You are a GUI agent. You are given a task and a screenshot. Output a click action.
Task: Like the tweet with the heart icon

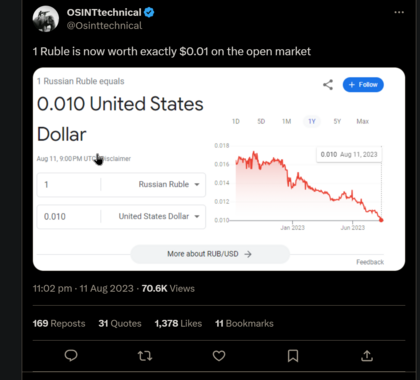coord(219,356)
